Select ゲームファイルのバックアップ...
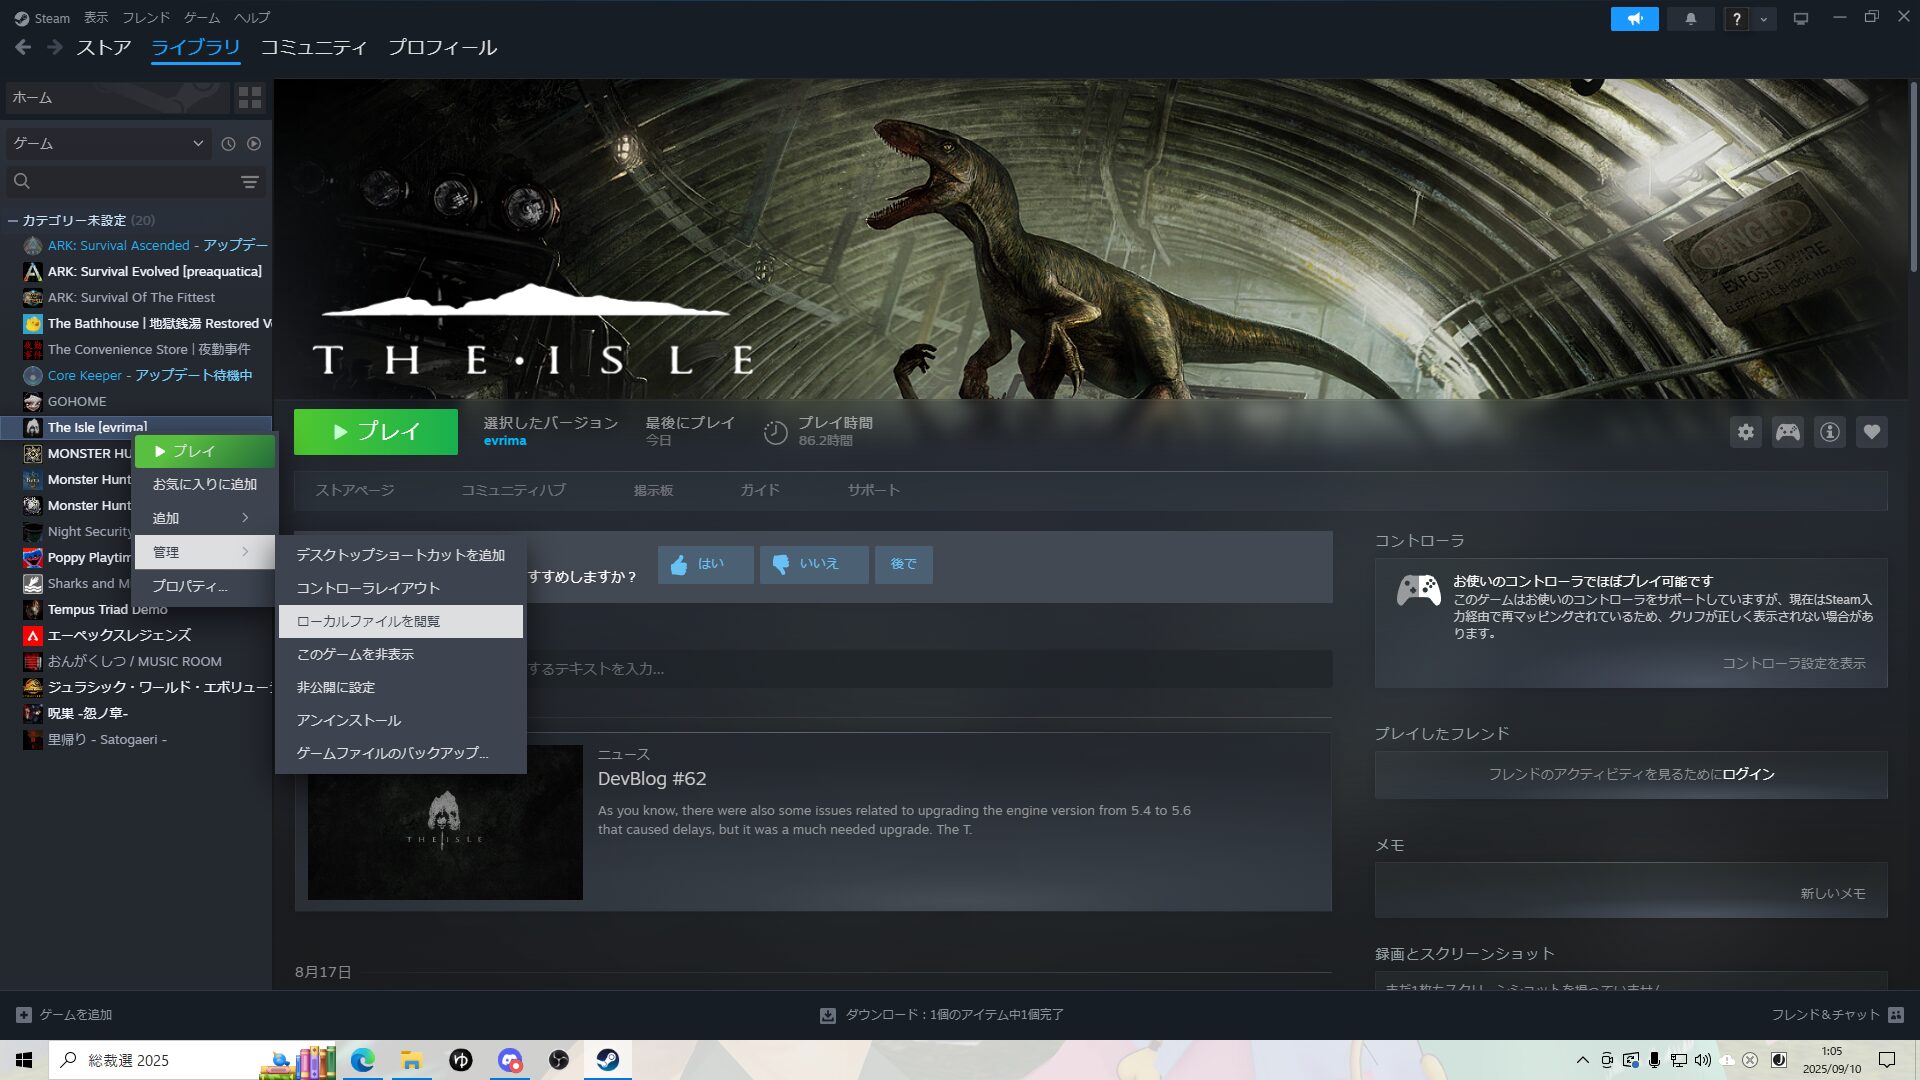Image resolution: width=1920 pixels, height=1080 pixels. (401, 753)
